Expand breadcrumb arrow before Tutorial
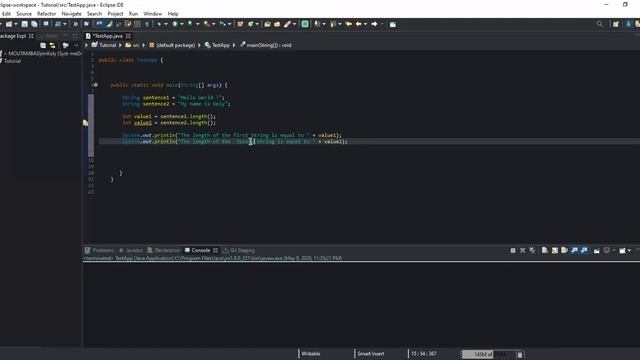Viewport: 640px width, 360px height. coord(87,45)
